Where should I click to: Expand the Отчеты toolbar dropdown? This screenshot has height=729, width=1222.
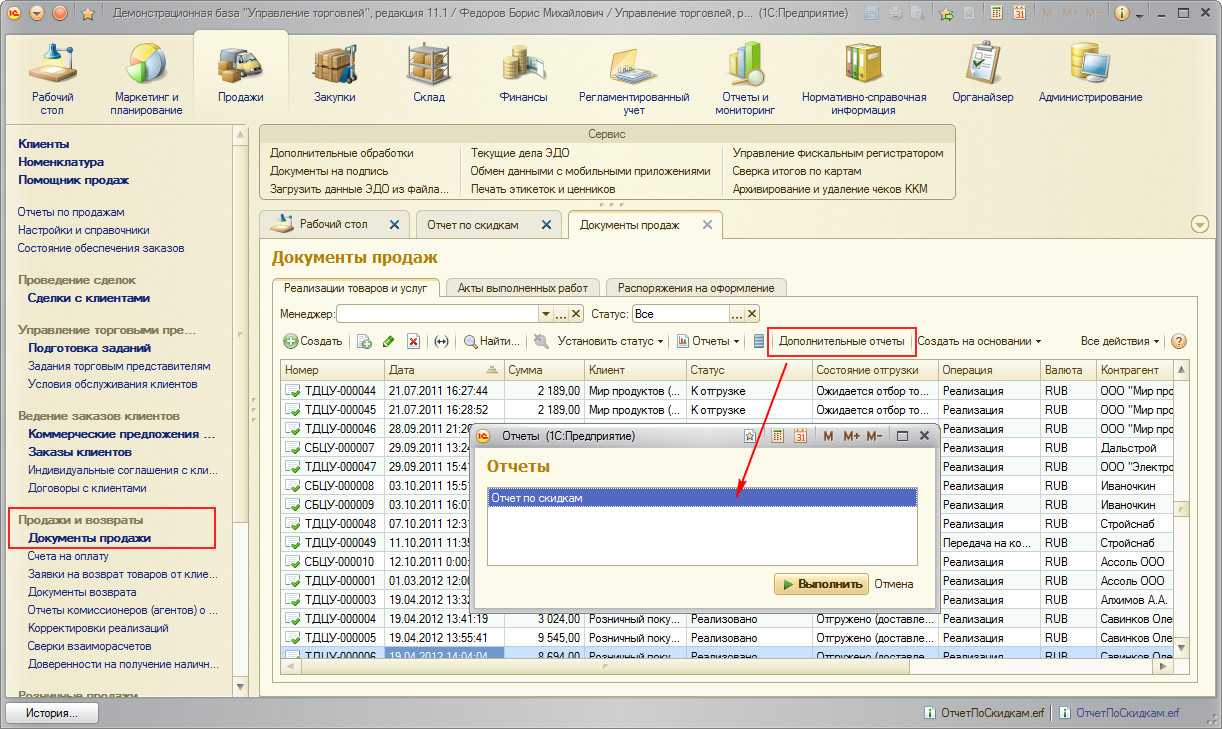point(708,341)
